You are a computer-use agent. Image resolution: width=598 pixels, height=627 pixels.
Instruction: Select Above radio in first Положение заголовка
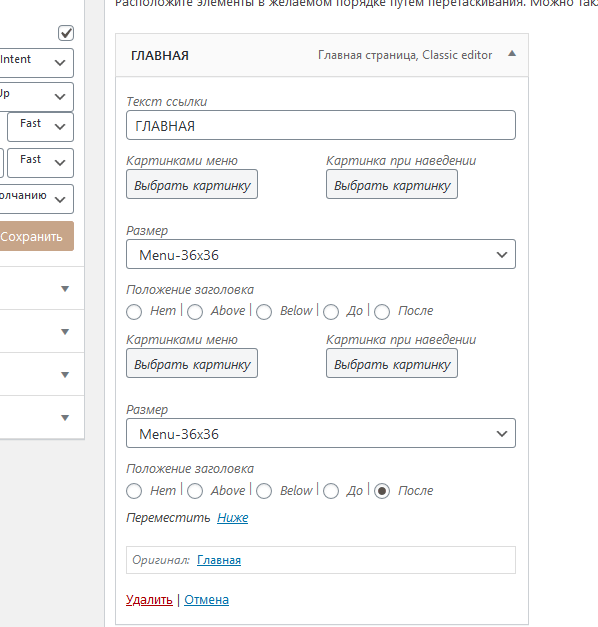[x=195, y=312]
